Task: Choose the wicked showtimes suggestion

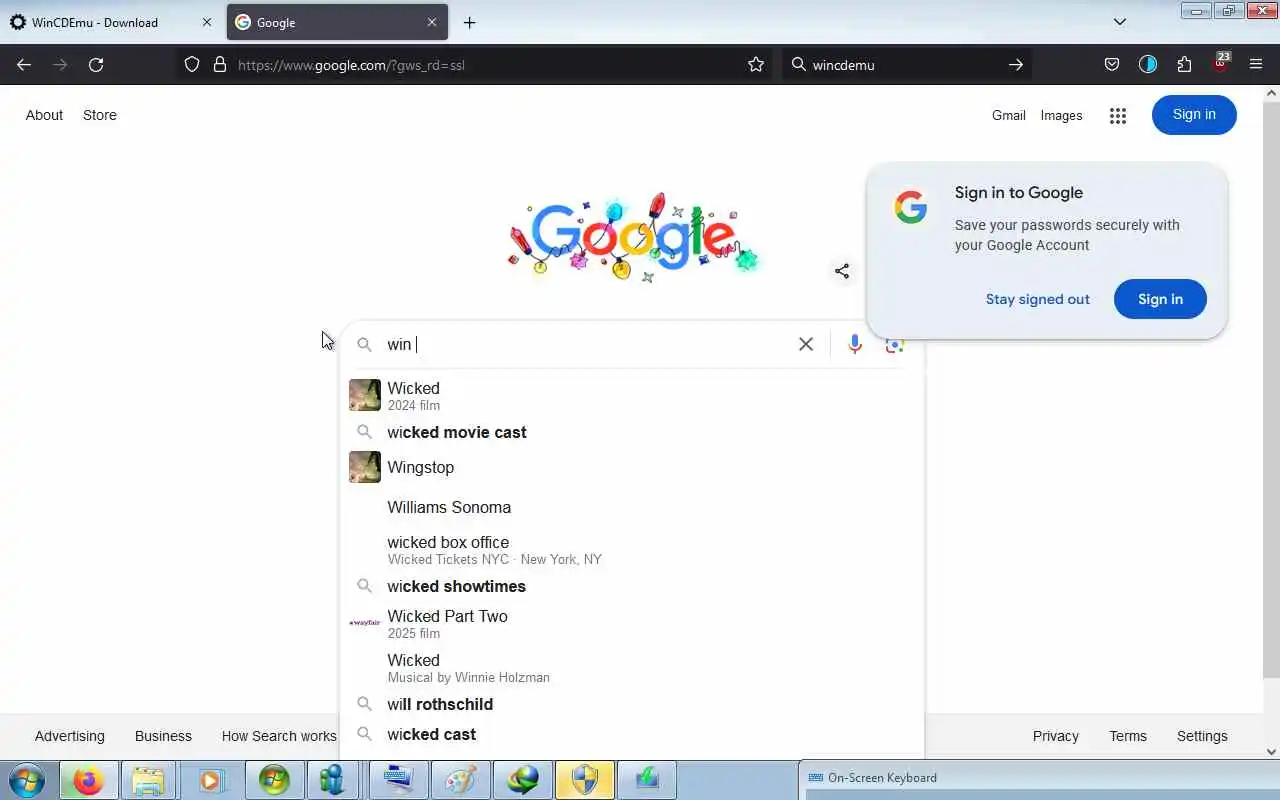Action: 632,586
